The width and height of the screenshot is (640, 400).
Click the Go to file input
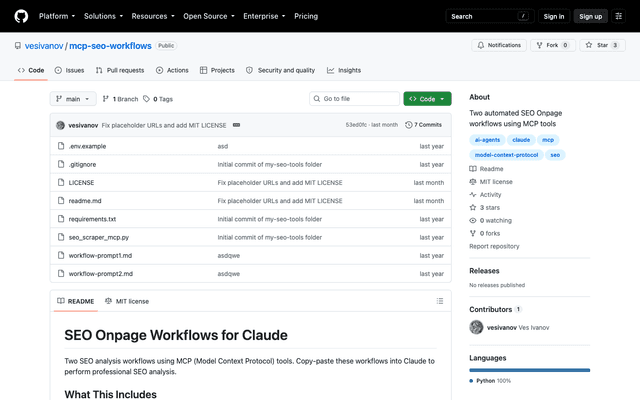(x=354, y=99)
